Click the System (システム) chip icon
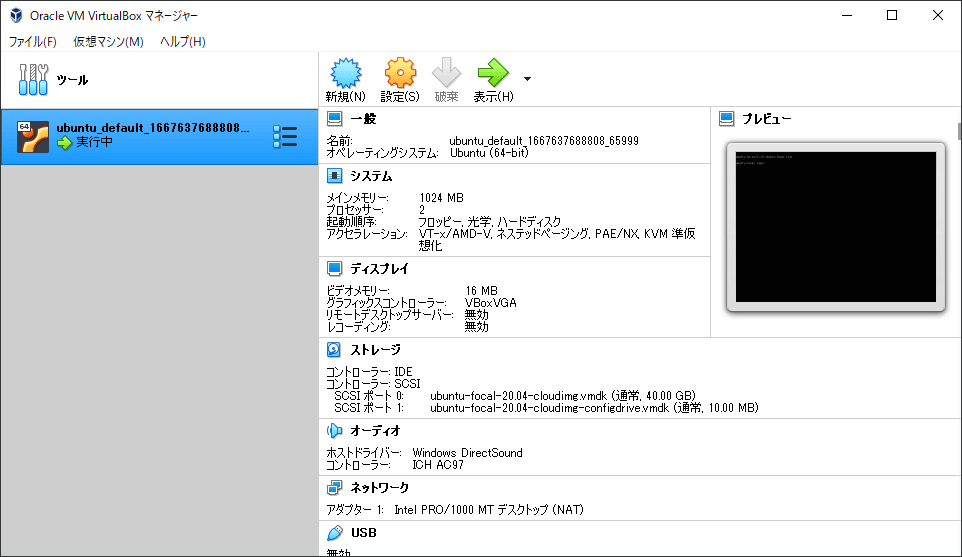 (334, 176)
